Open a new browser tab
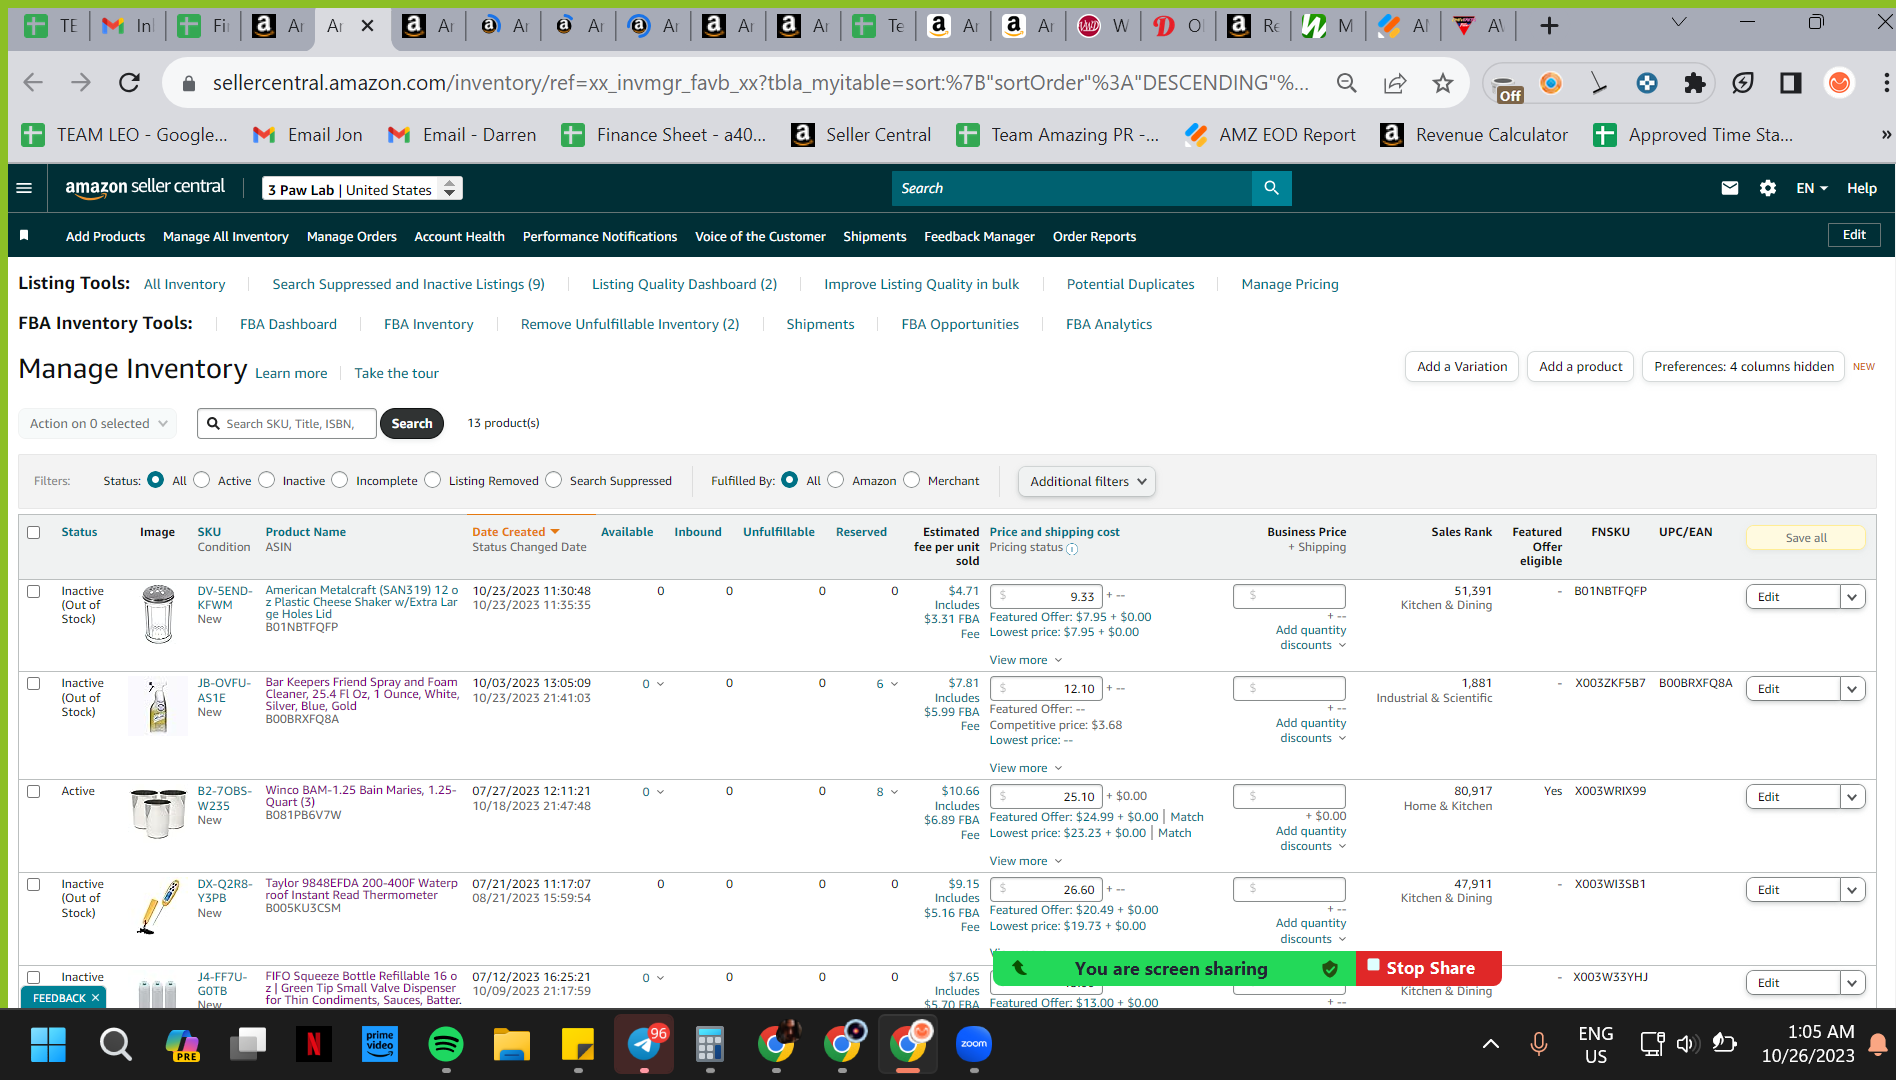Screen dimensions: 1896x1080 (x=1549, y=26)
